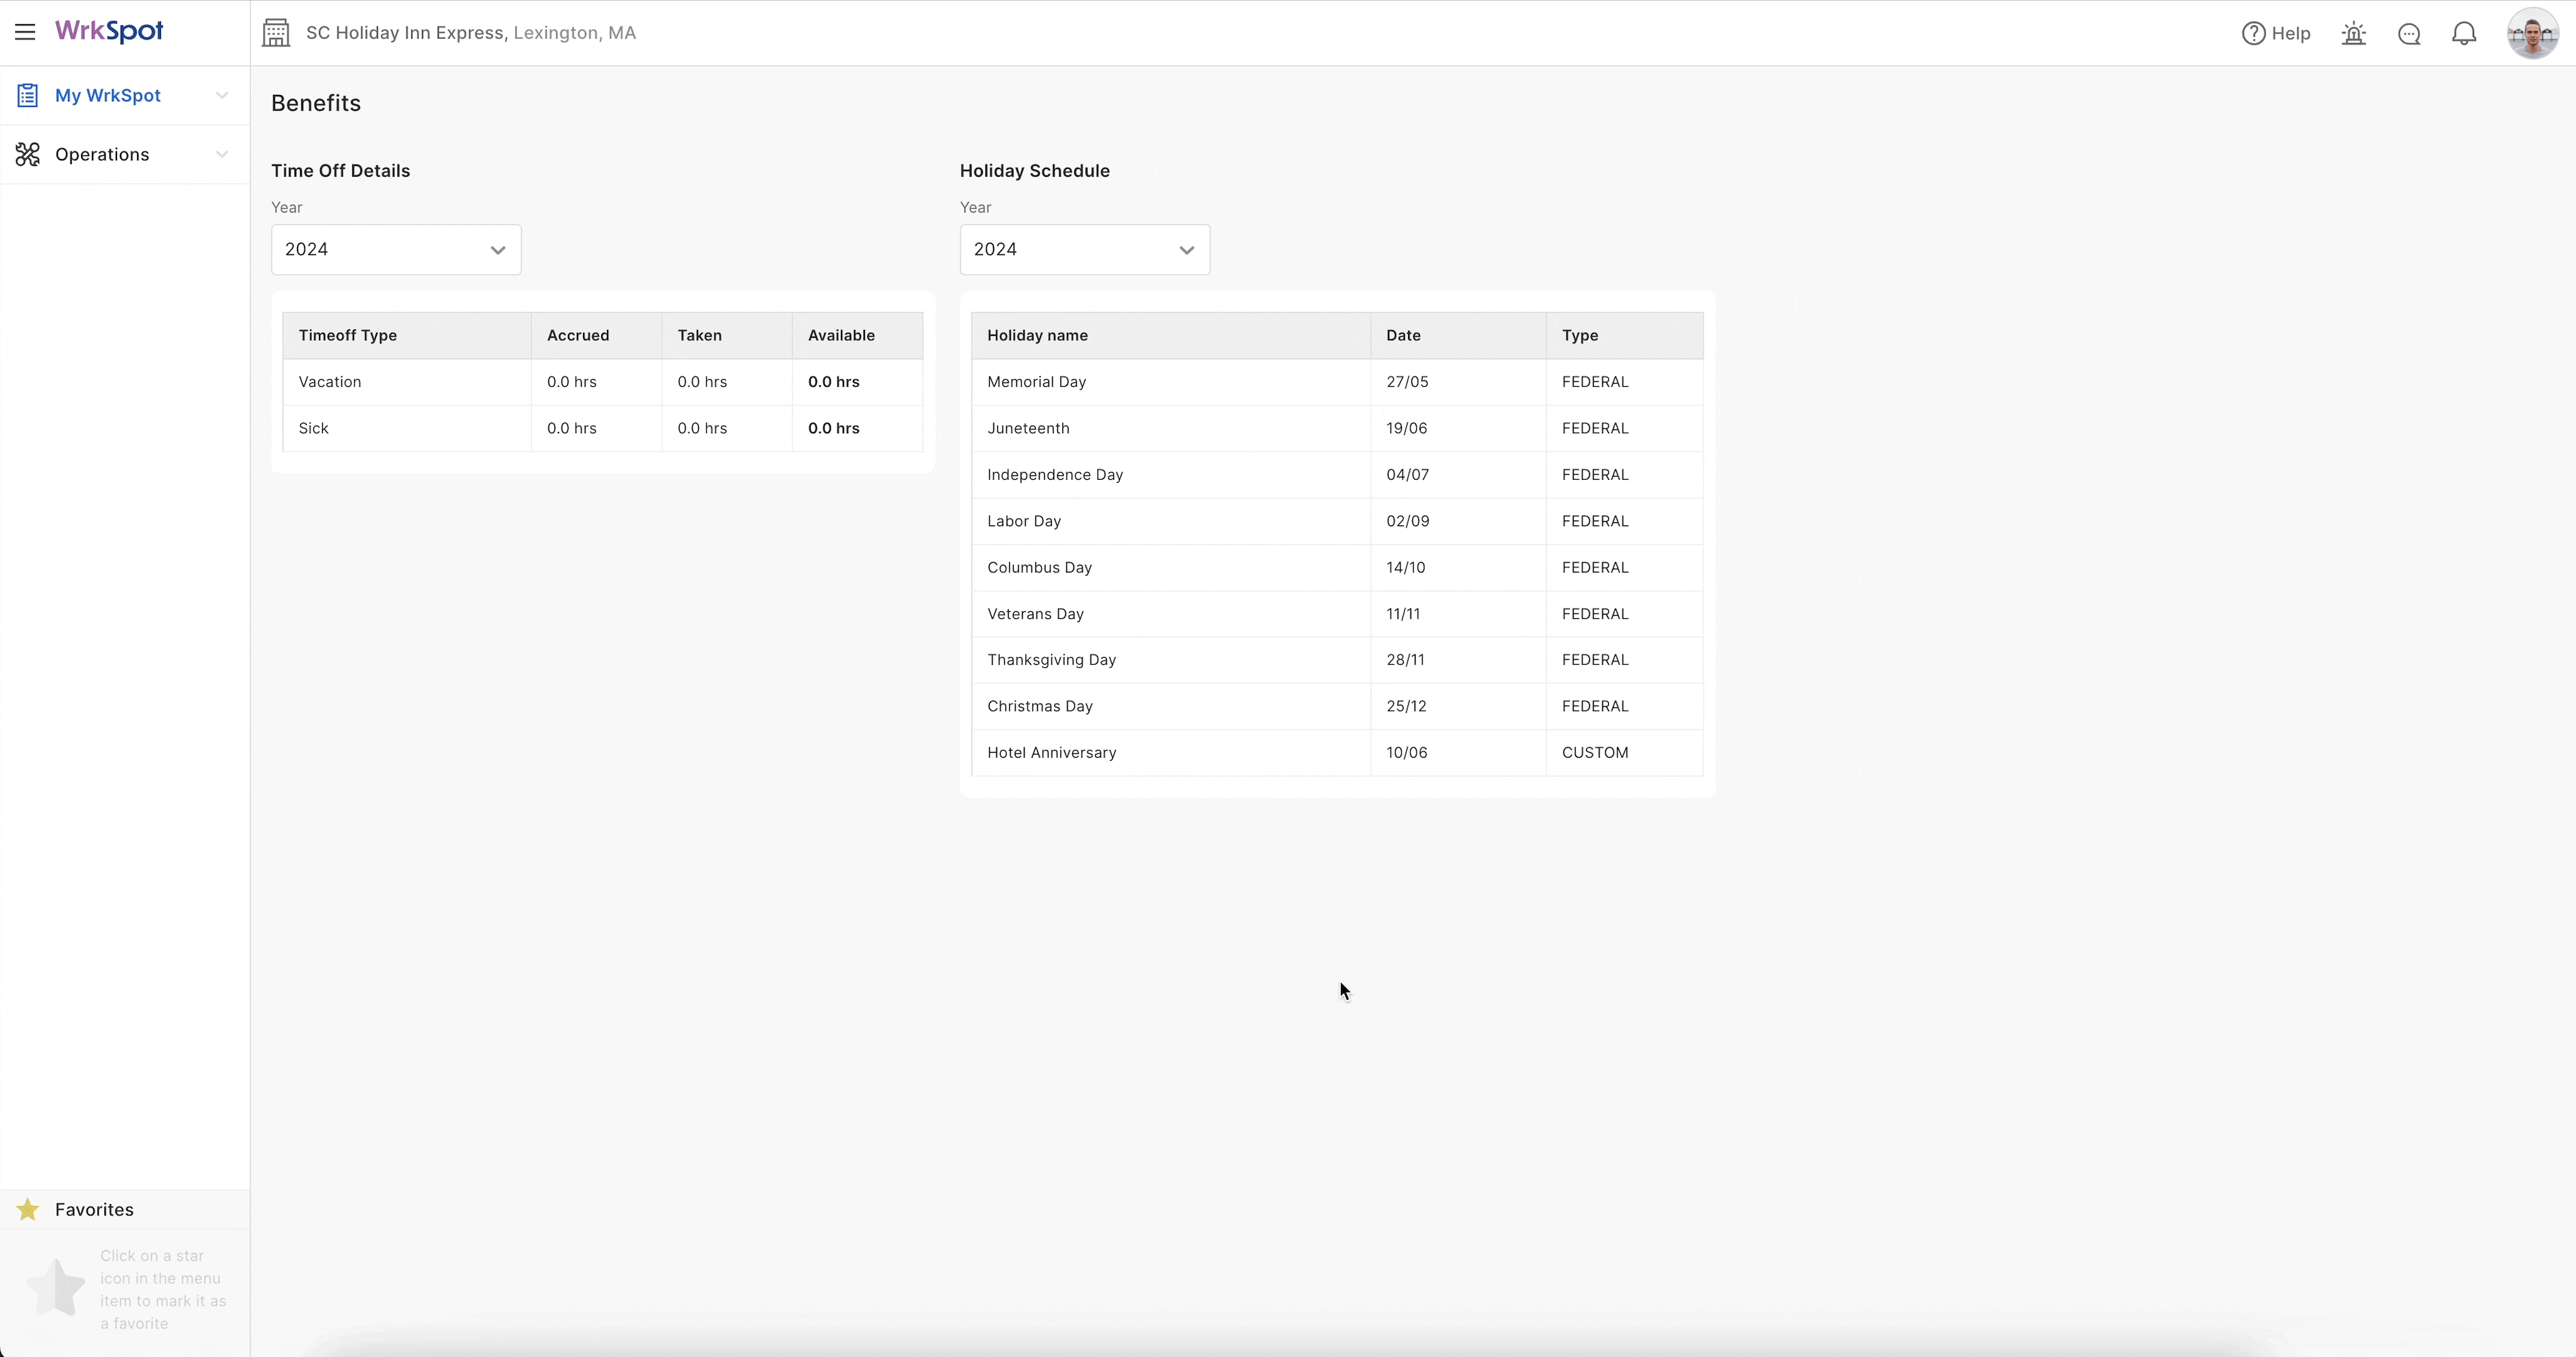Click the My WrkSpot clipboard icon
The image size is (2576, 1357).
pos(27,95)
